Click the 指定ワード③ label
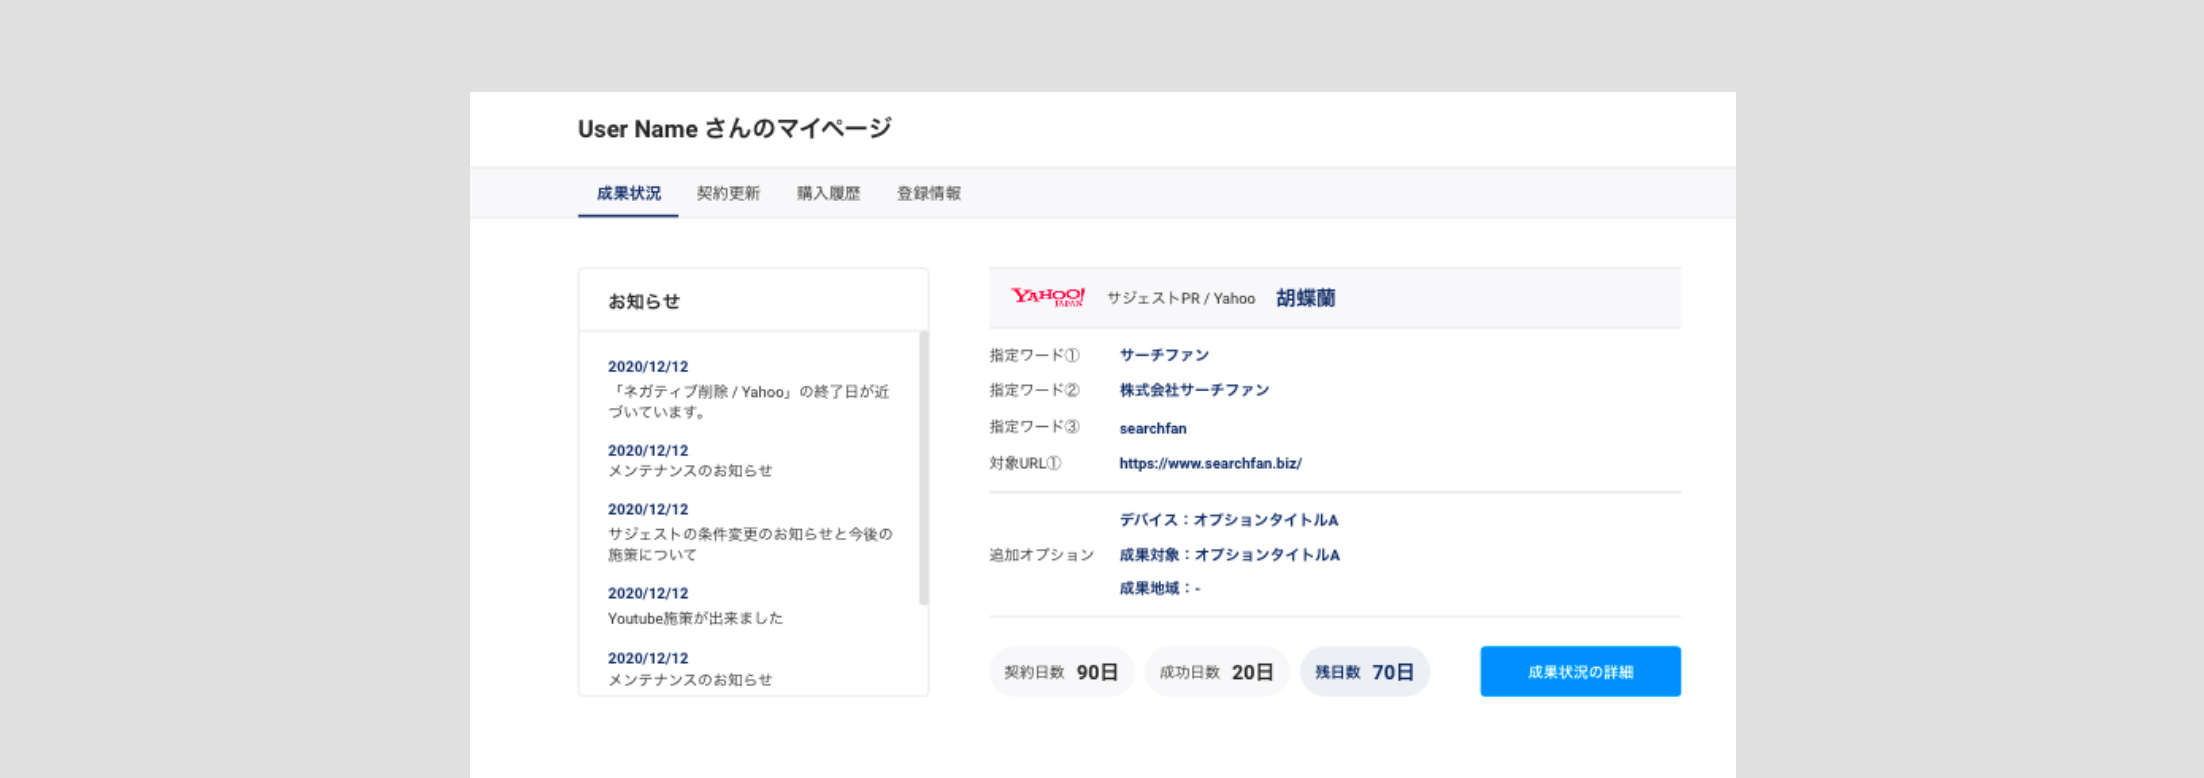 click(1034, 427)
